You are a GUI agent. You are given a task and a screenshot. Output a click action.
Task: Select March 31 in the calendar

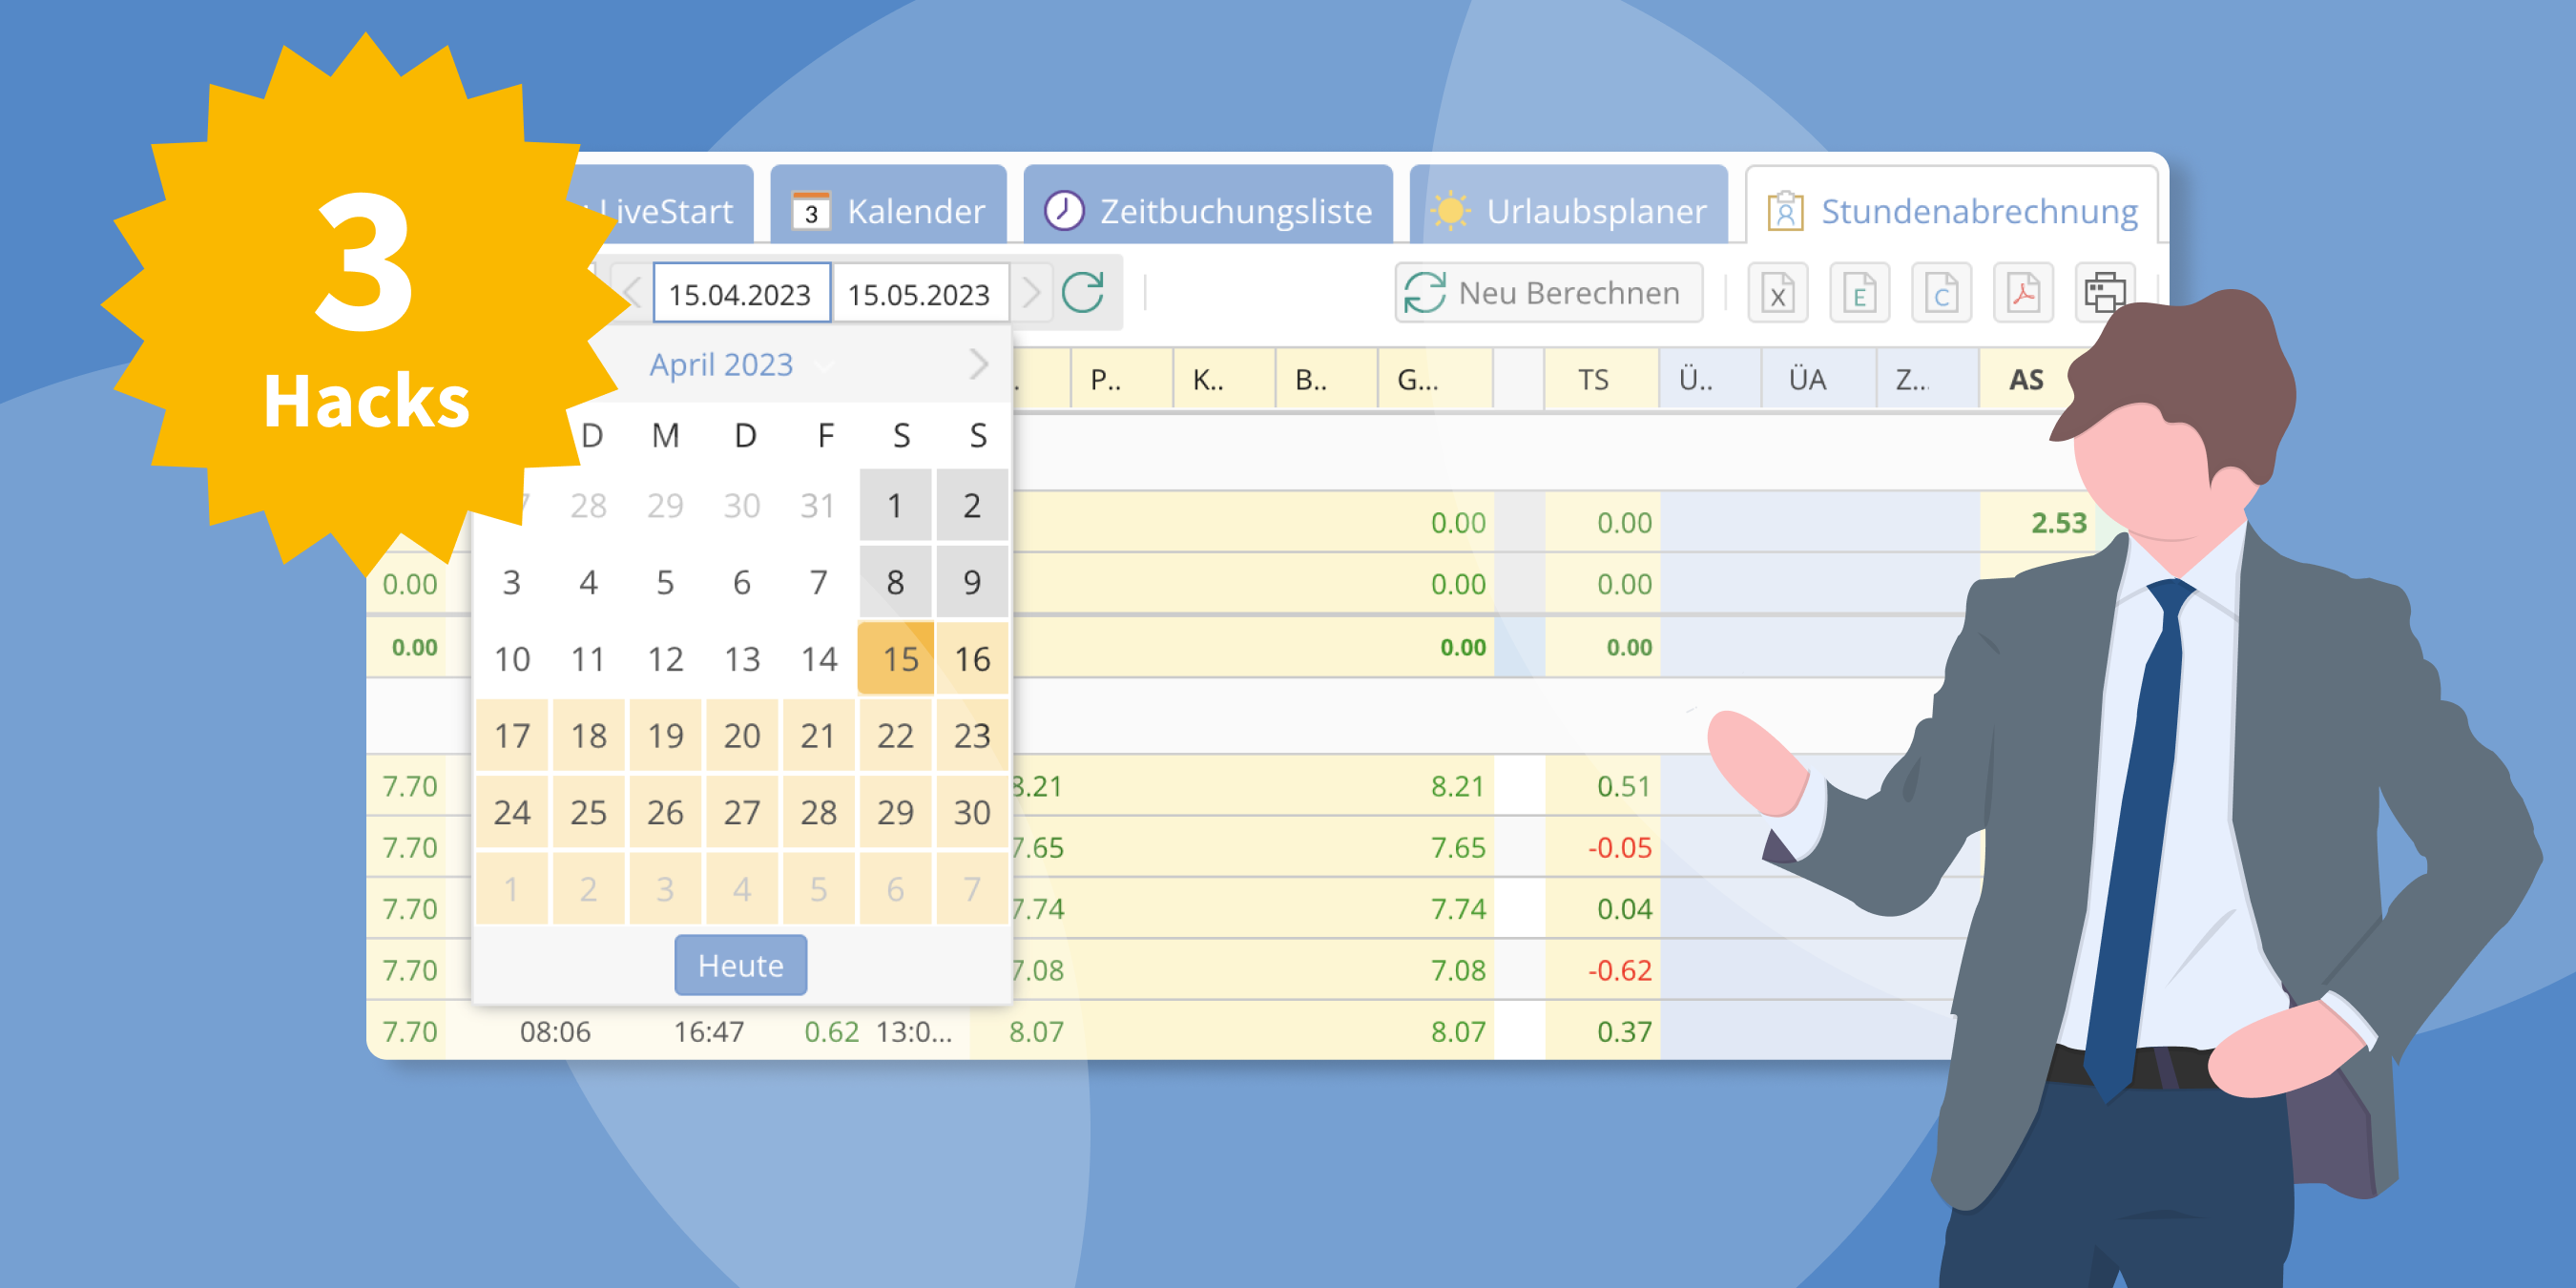coord(818,505)
